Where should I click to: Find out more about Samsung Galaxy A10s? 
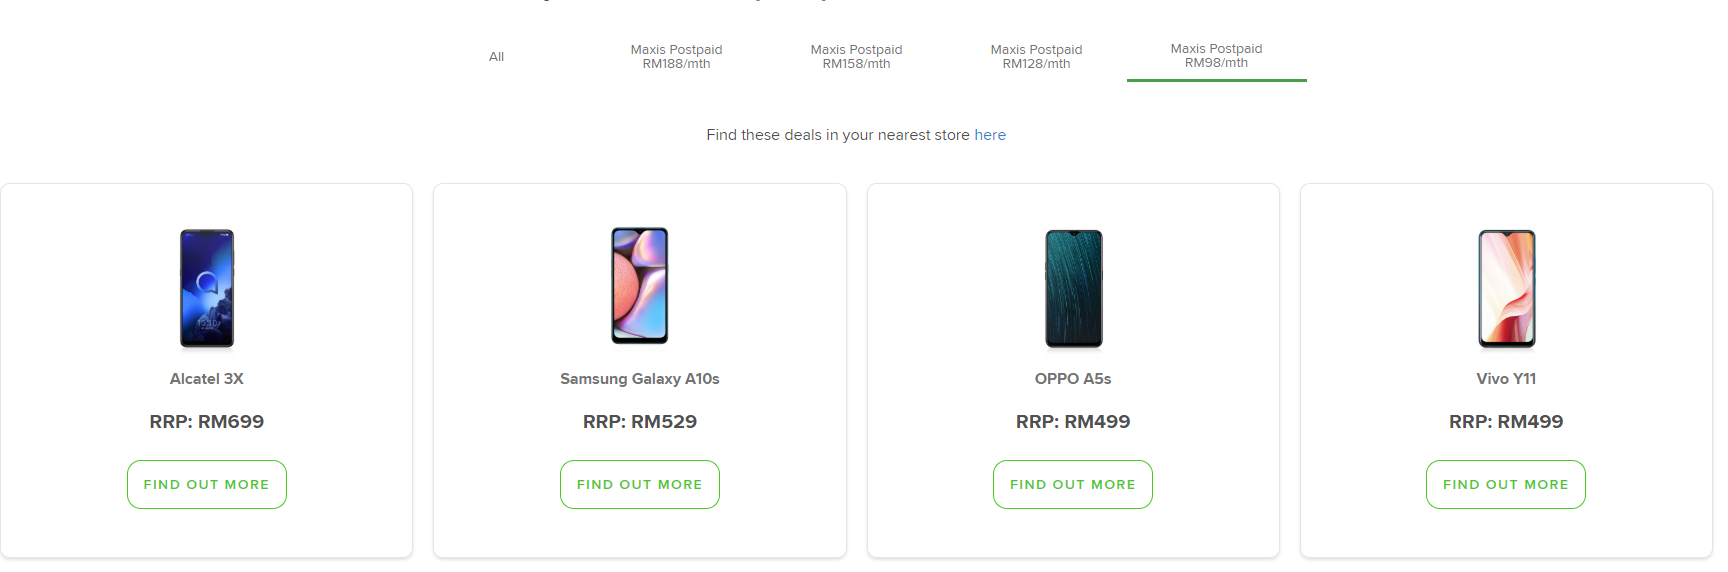pos(640,484)
